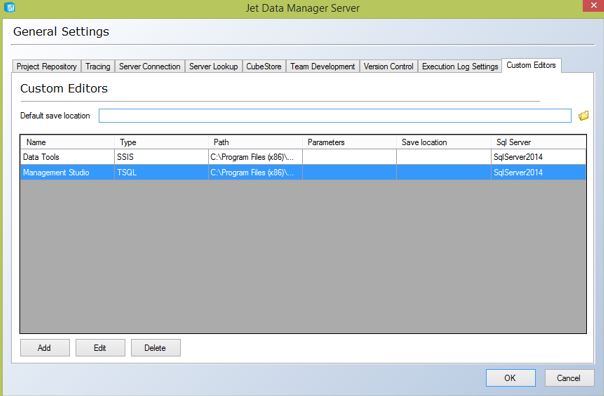
Task: Click the Sql Server column header
Action: click(x=539, y=142)
